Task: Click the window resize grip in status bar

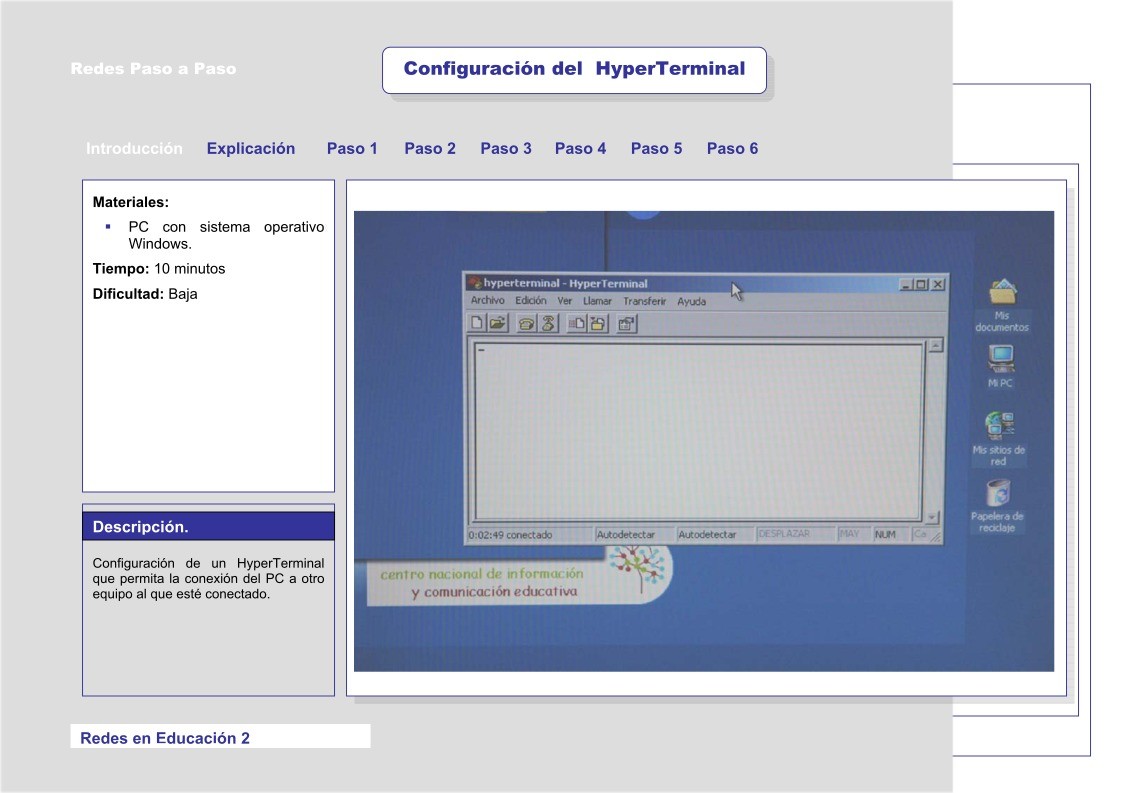Action: 935,536
